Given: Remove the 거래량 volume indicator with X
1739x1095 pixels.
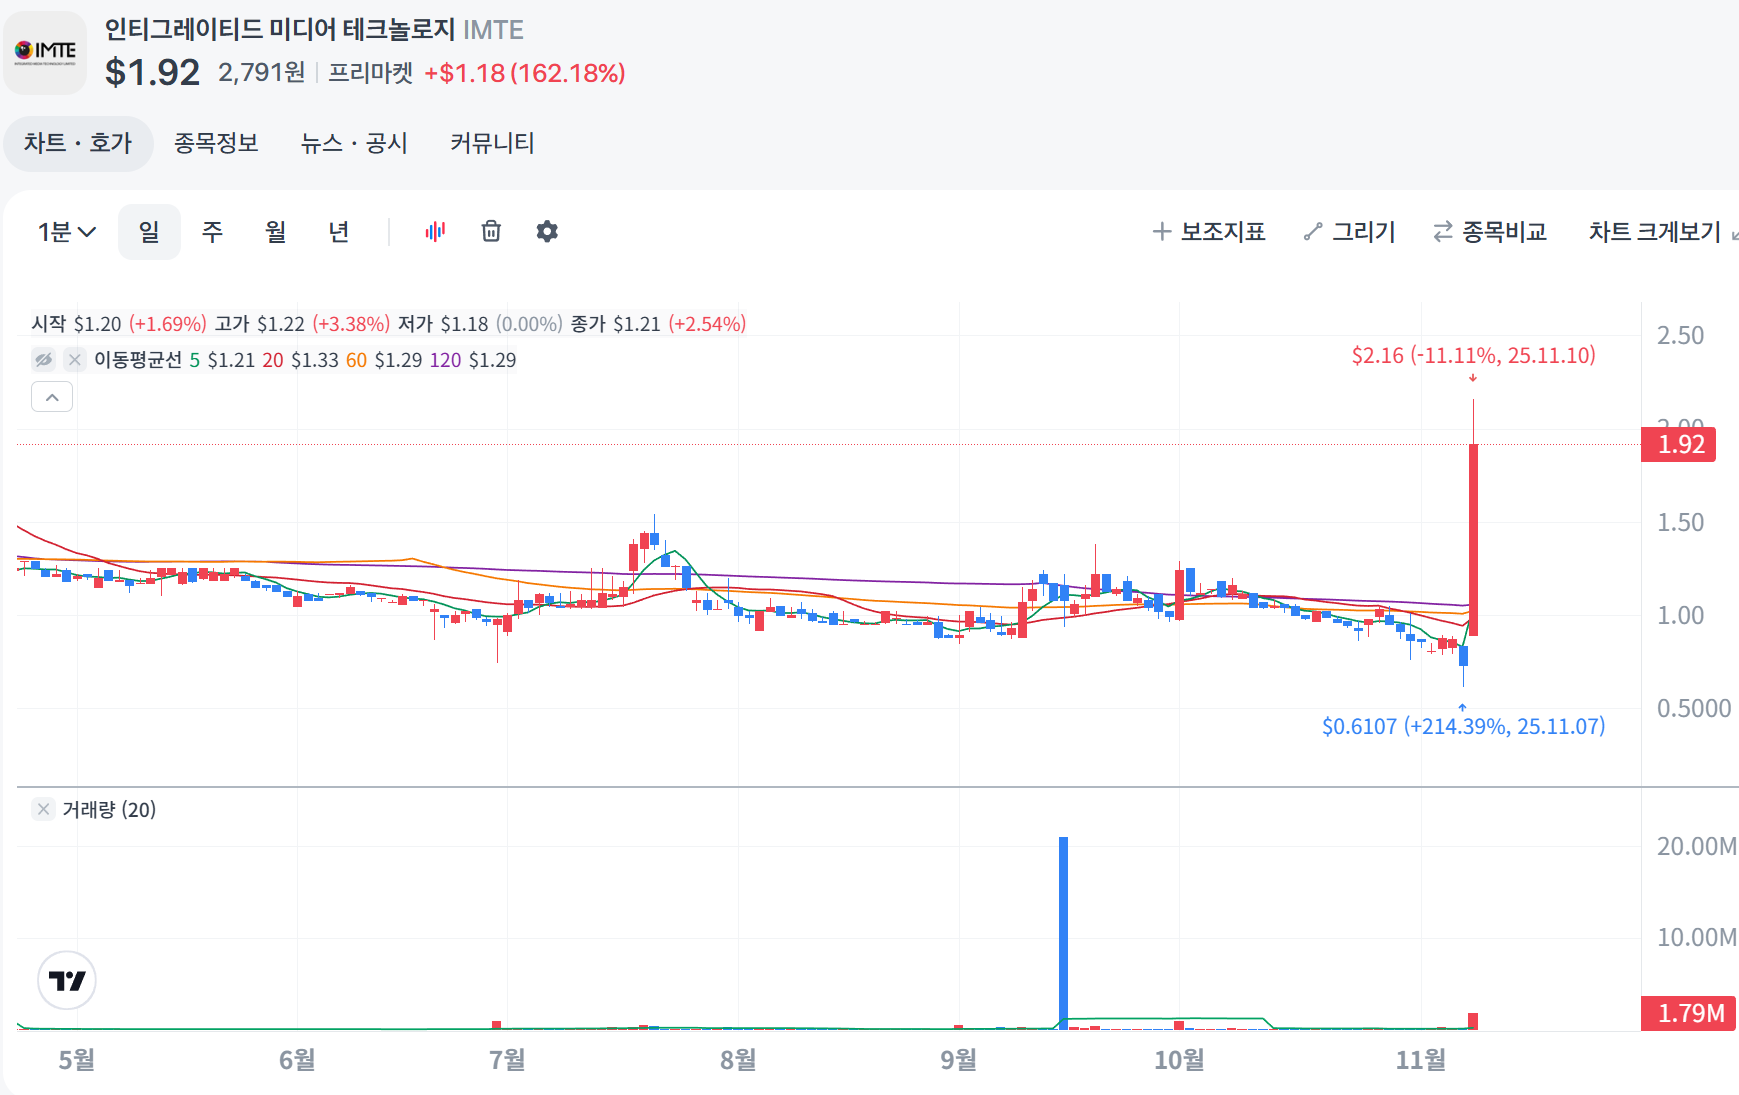Looking at the screenshot, I should (42, 809).
